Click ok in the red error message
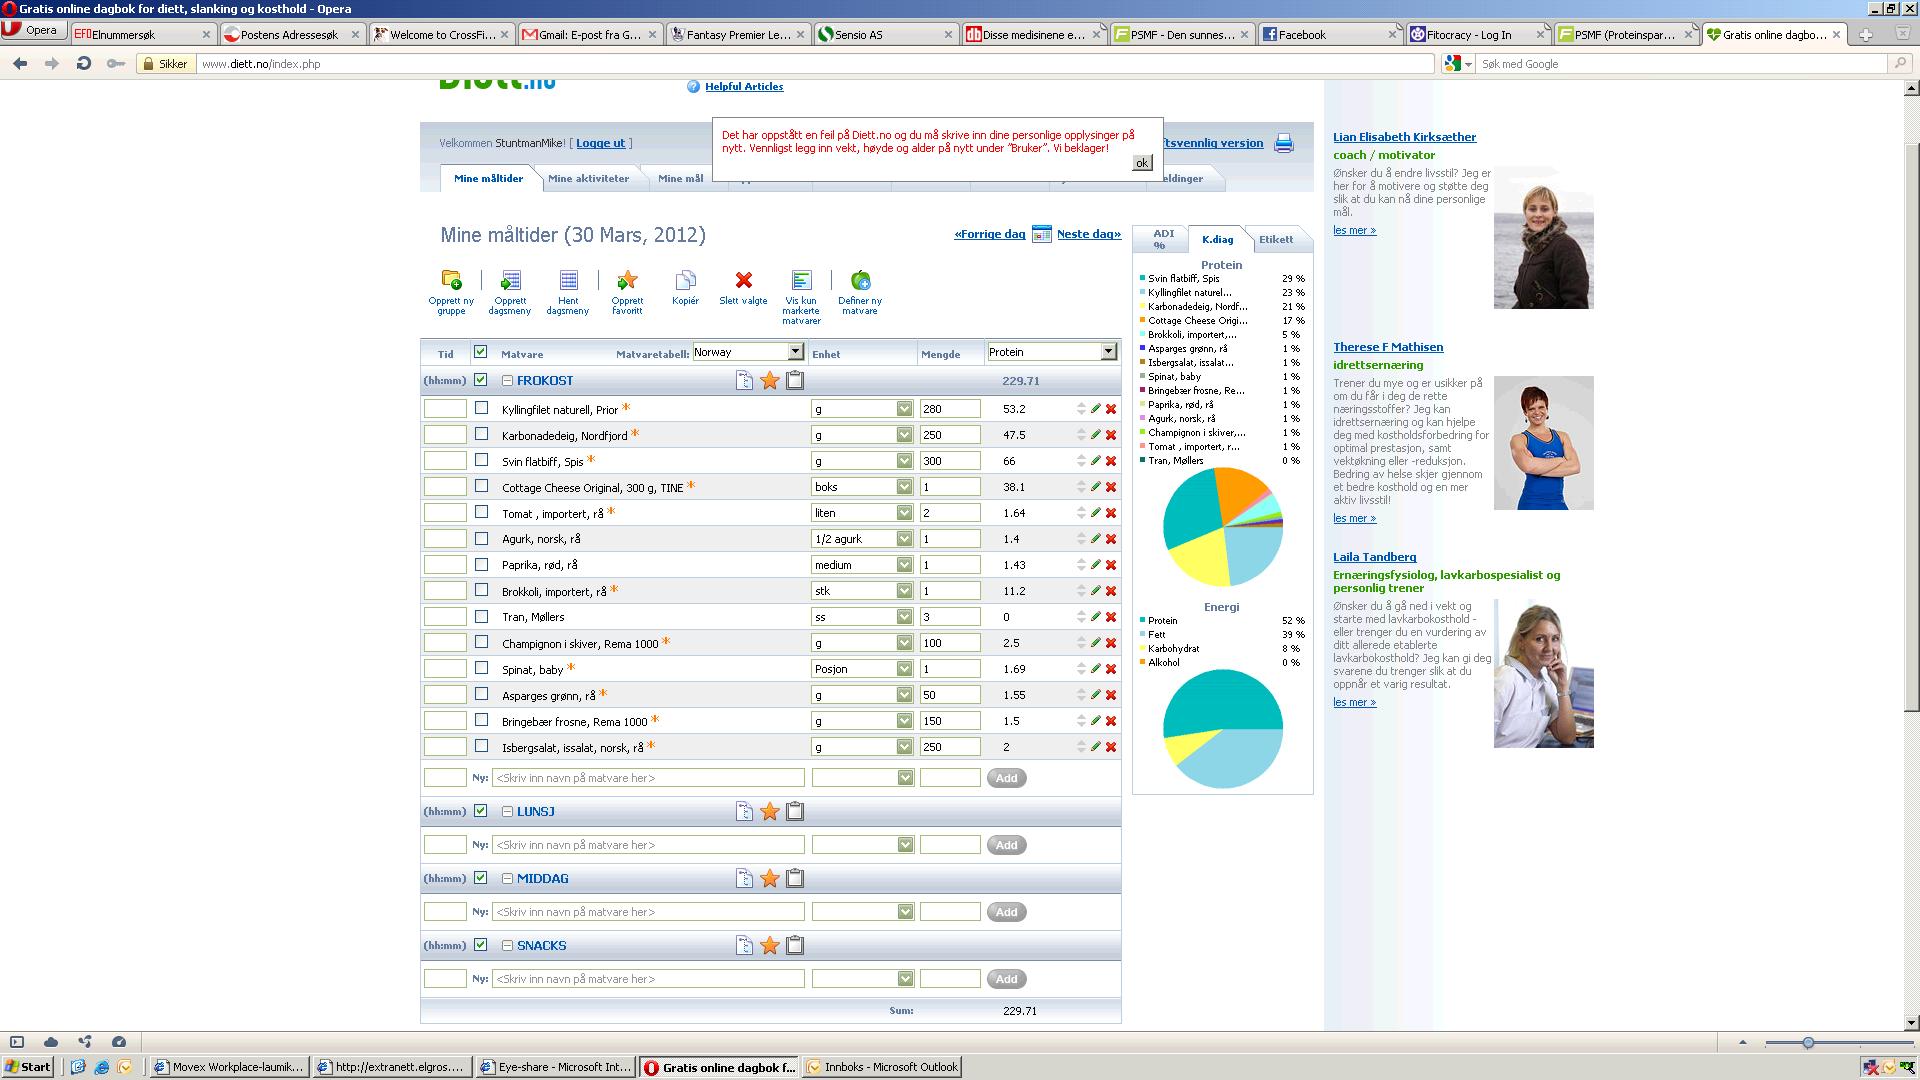Screen dimensions: 1920x1080 point(1142,163)
